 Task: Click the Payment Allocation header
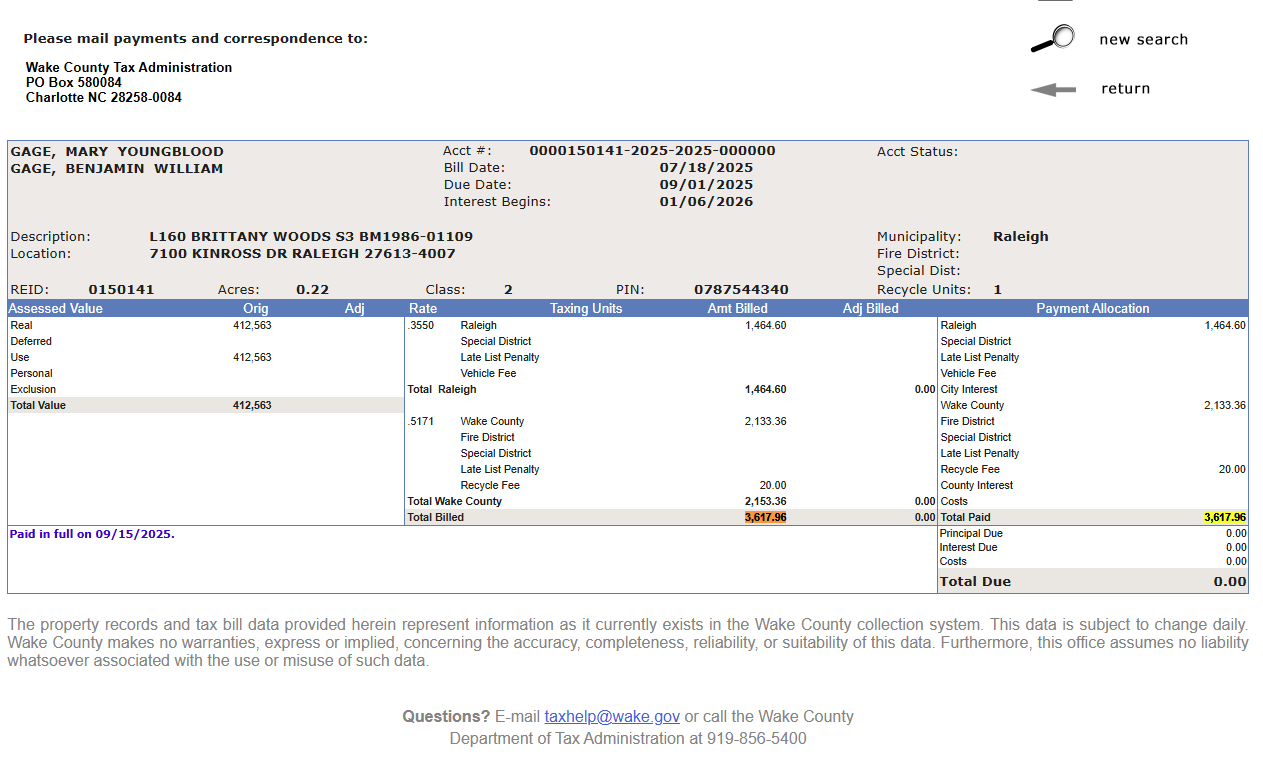[x=1092, y=309]
